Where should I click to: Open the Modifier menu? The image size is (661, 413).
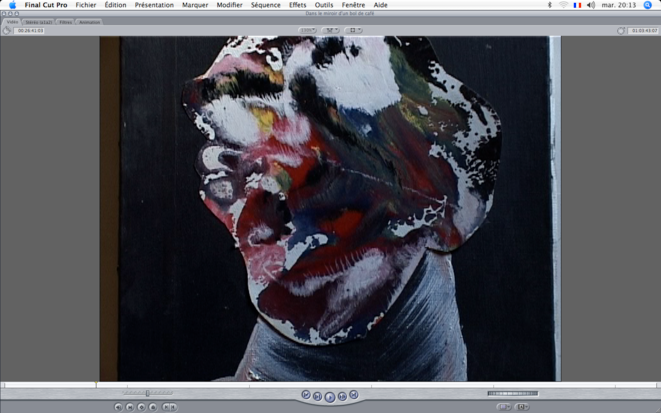(x=229, y=5)
